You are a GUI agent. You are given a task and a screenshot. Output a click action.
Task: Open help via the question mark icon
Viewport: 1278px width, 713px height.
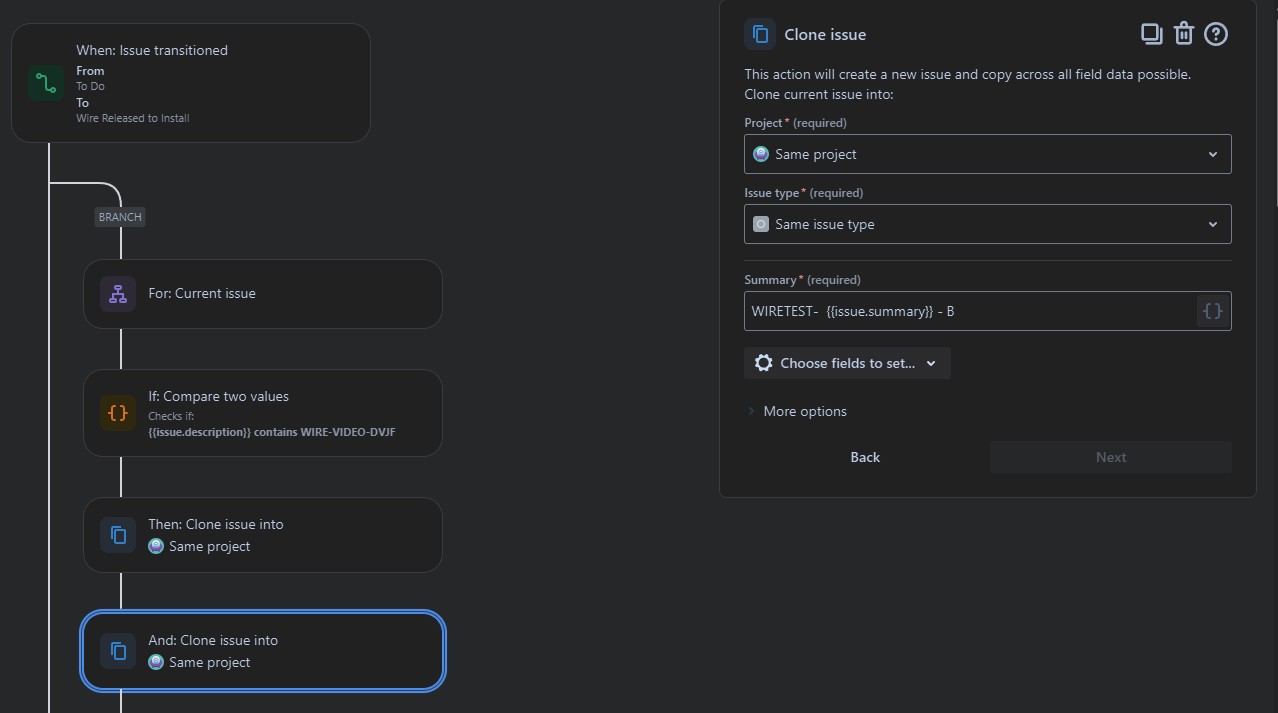tap(1215, 33)
